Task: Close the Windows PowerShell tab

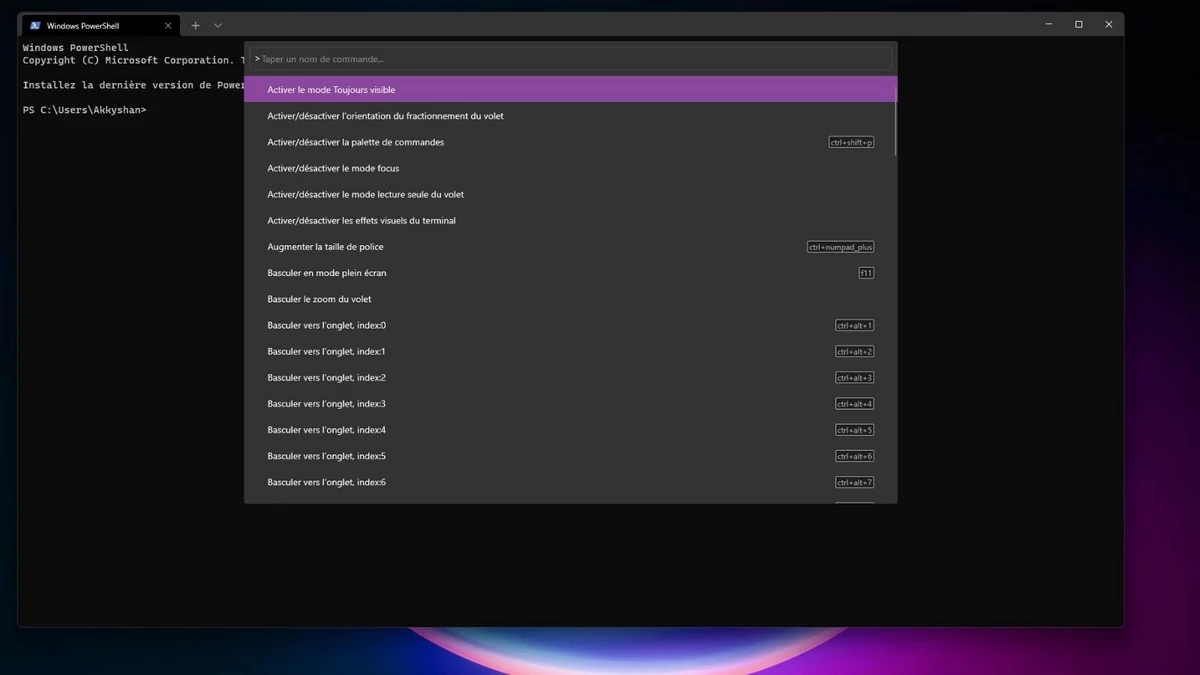Action: click(167, 25)
